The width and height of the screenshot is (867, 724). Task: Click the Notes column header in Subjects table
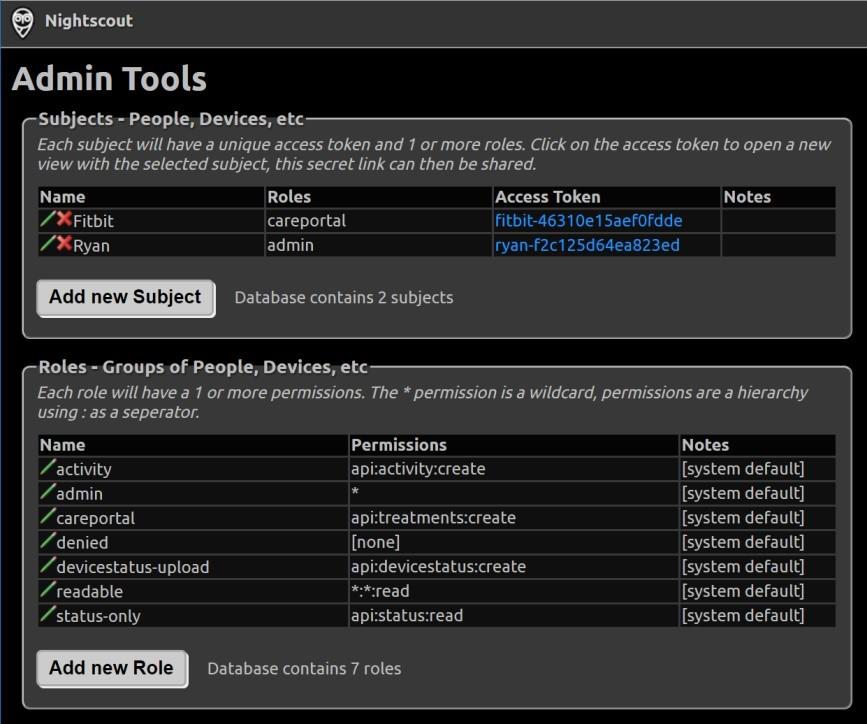pyautogui.click(x=747, y=197)
